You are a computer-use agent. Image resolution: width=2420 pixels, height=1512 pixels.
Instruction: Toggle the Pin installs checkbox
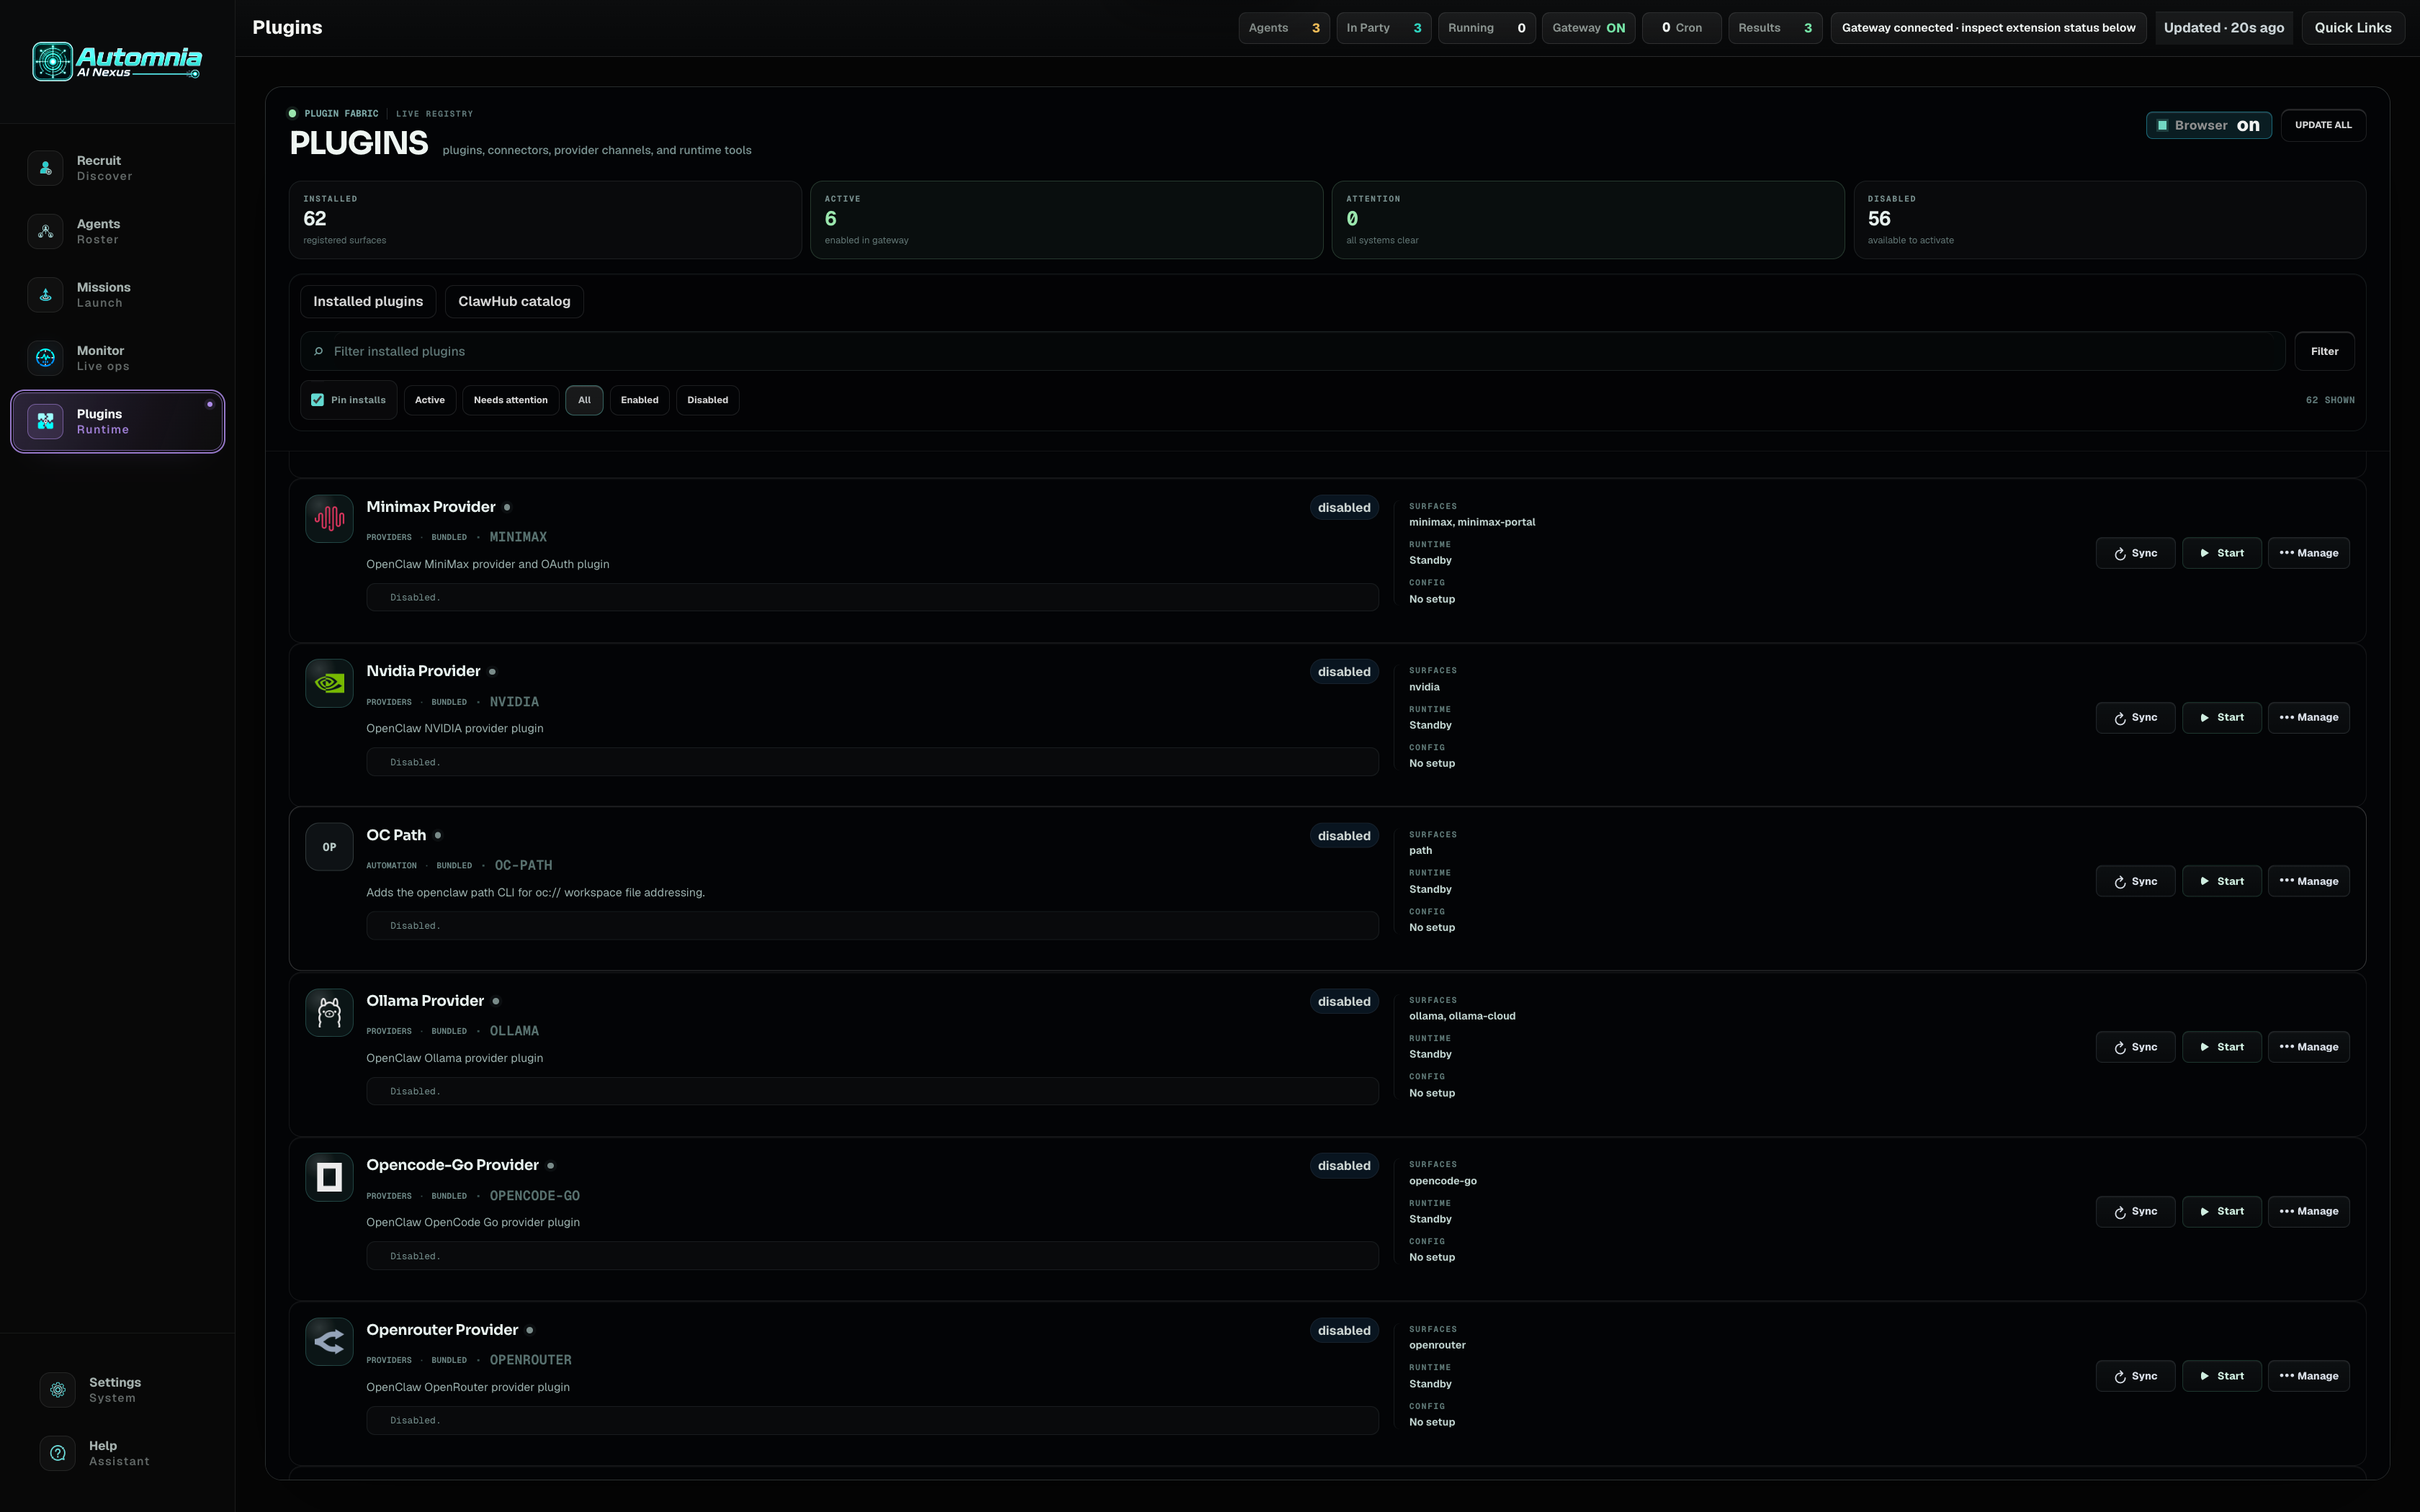click(x=318, y=400)
